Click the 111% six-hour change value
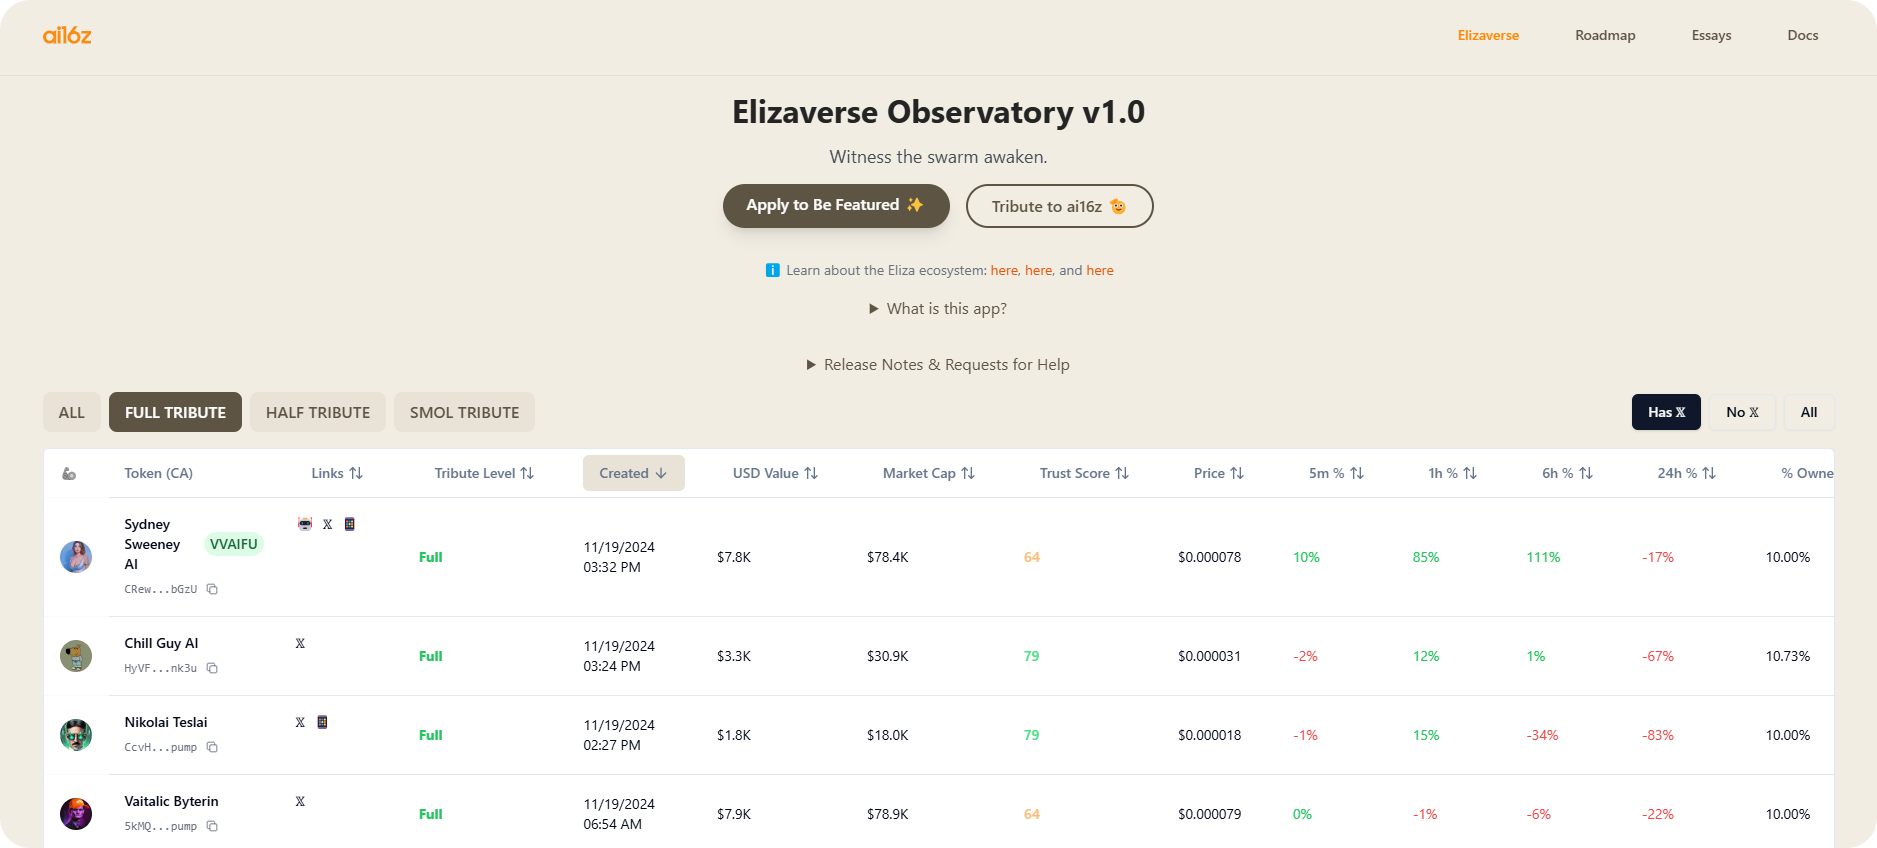 tap(1543, 557)
